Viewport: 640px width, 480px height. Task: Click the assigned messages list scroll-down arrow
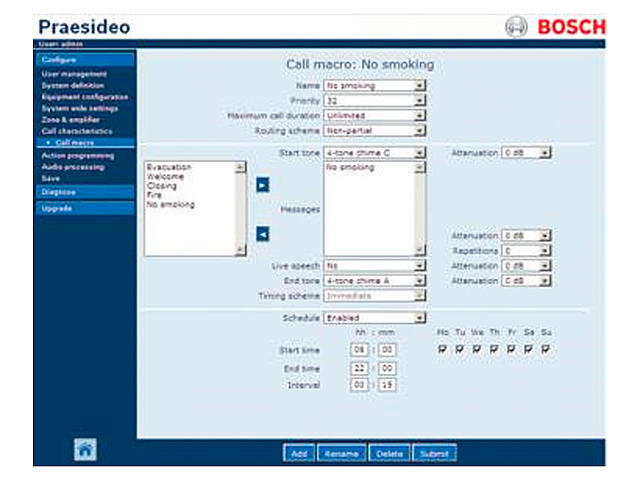click(x=420, y=250)
